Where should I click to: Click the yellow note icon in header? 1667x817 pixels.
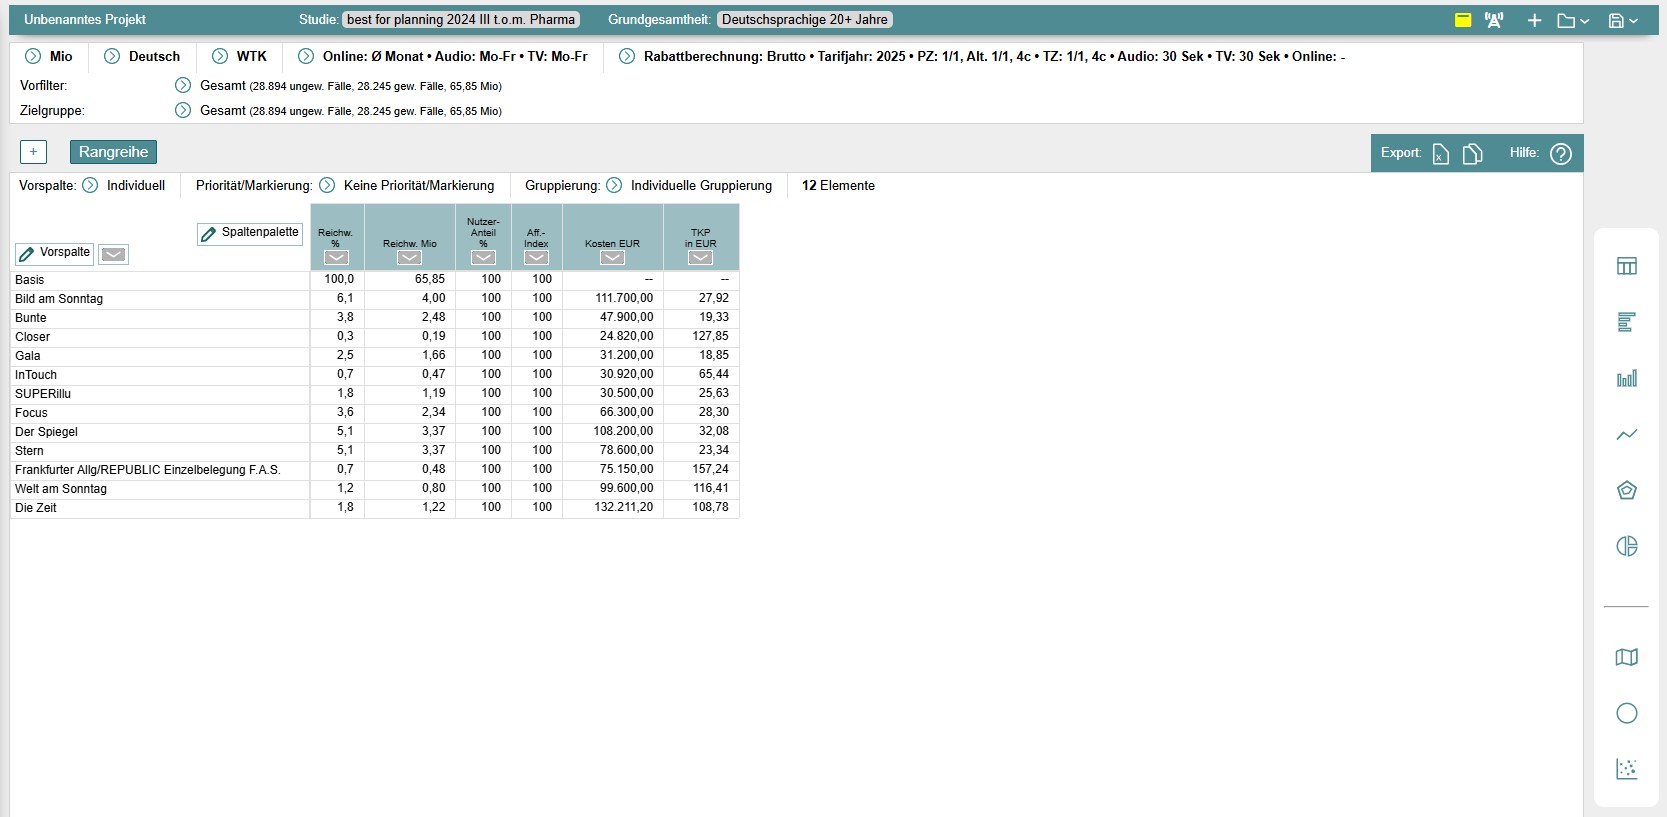(1463, 20)
